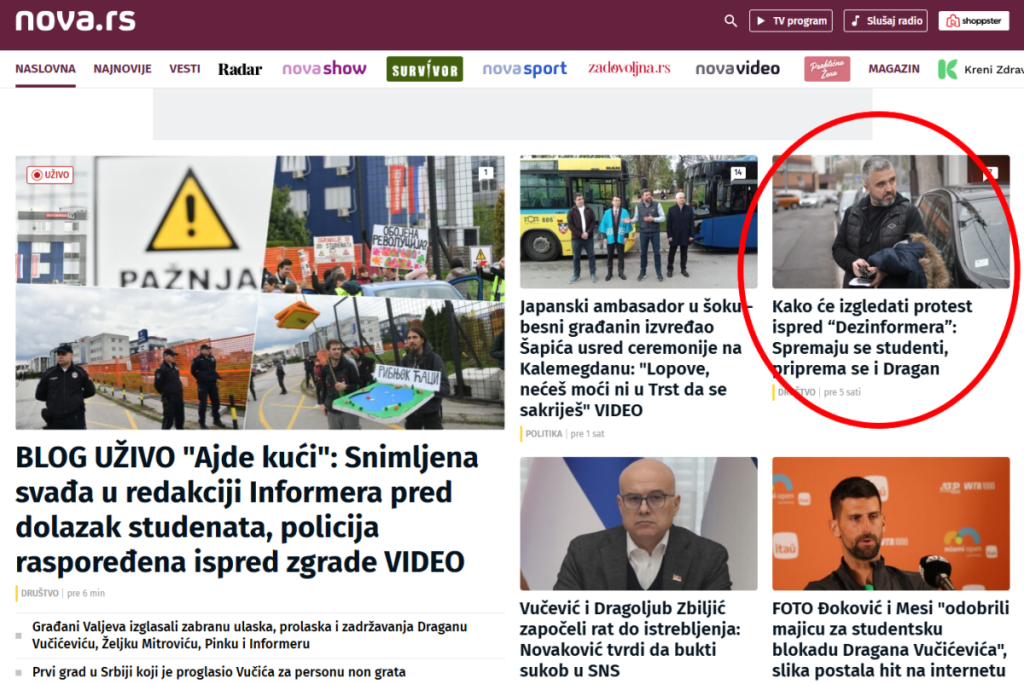Open the Survivor logo in navigation
This screenshot has height=684, width=1024.
tap(424, 69)
